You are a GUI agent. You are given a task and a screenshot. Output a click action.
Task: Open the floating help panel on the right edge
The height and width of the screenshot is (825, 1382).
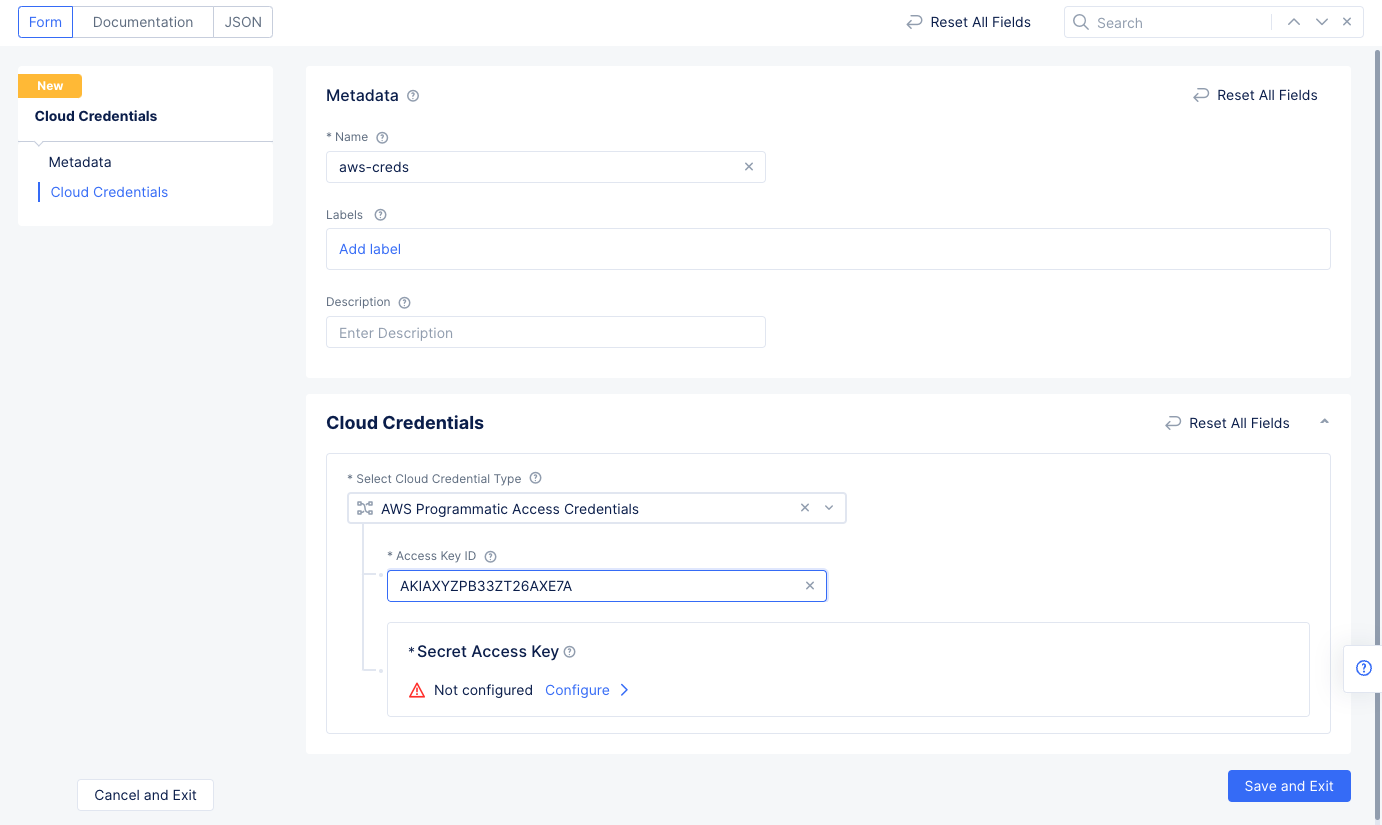1363,668
